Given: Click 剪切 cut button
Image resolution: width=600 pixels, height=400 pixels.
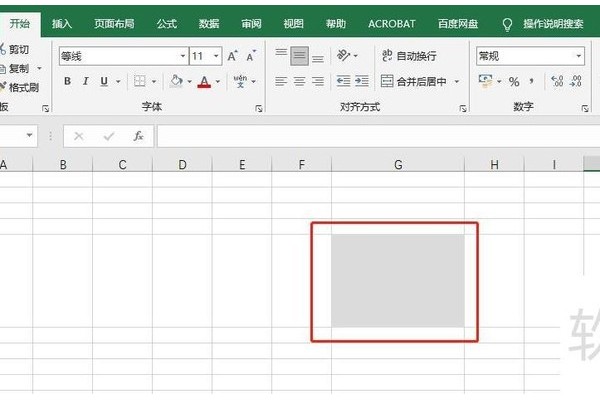Looking at the screenshot, I should (x=15, y=50).
